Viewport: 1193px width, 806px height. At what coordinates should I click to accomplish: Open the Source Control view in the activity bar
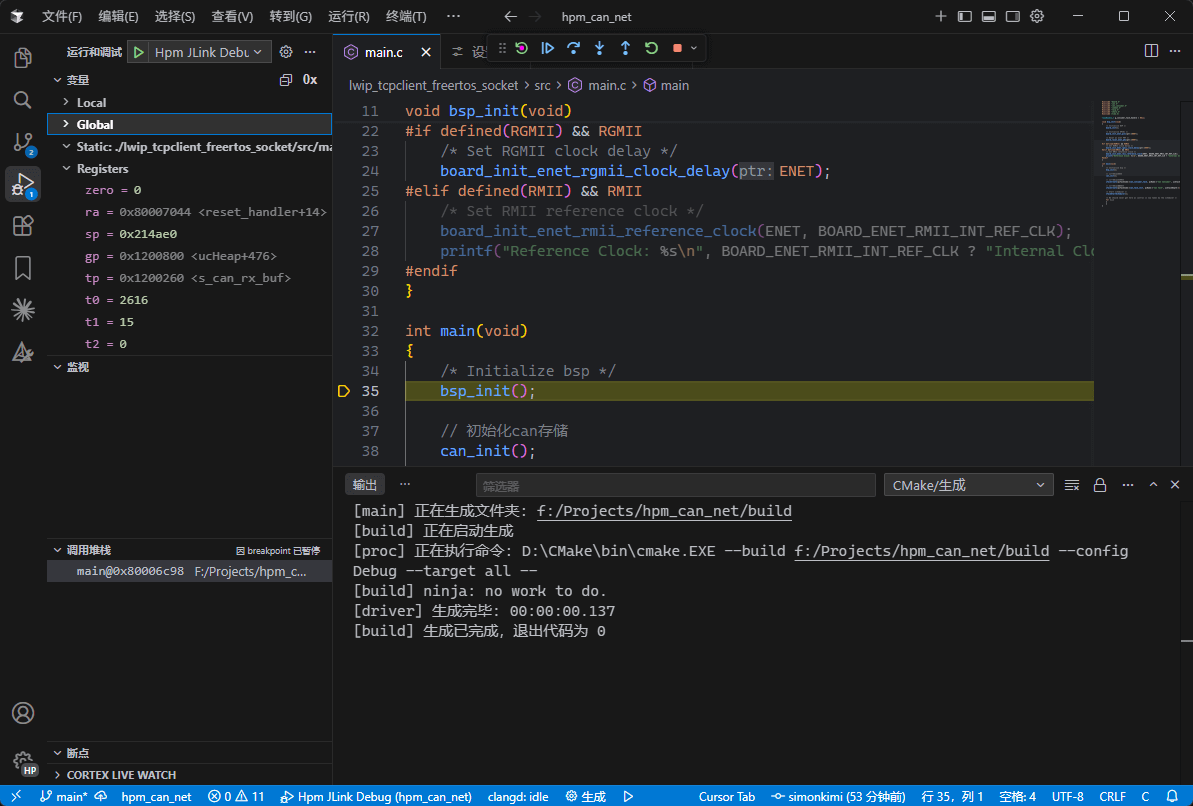pos(23,142)
